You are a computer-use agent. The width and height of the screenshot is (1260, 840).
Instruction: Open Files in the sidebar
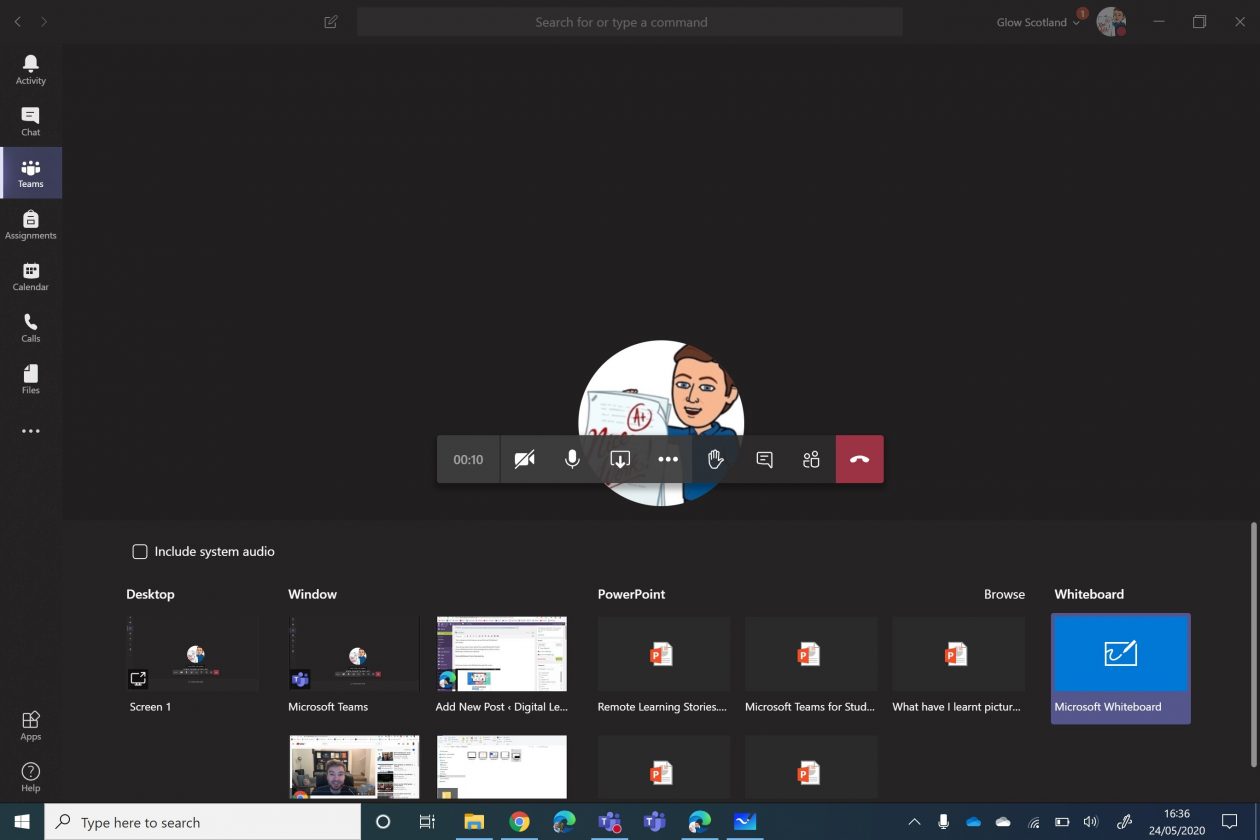[x=31, y=380]
